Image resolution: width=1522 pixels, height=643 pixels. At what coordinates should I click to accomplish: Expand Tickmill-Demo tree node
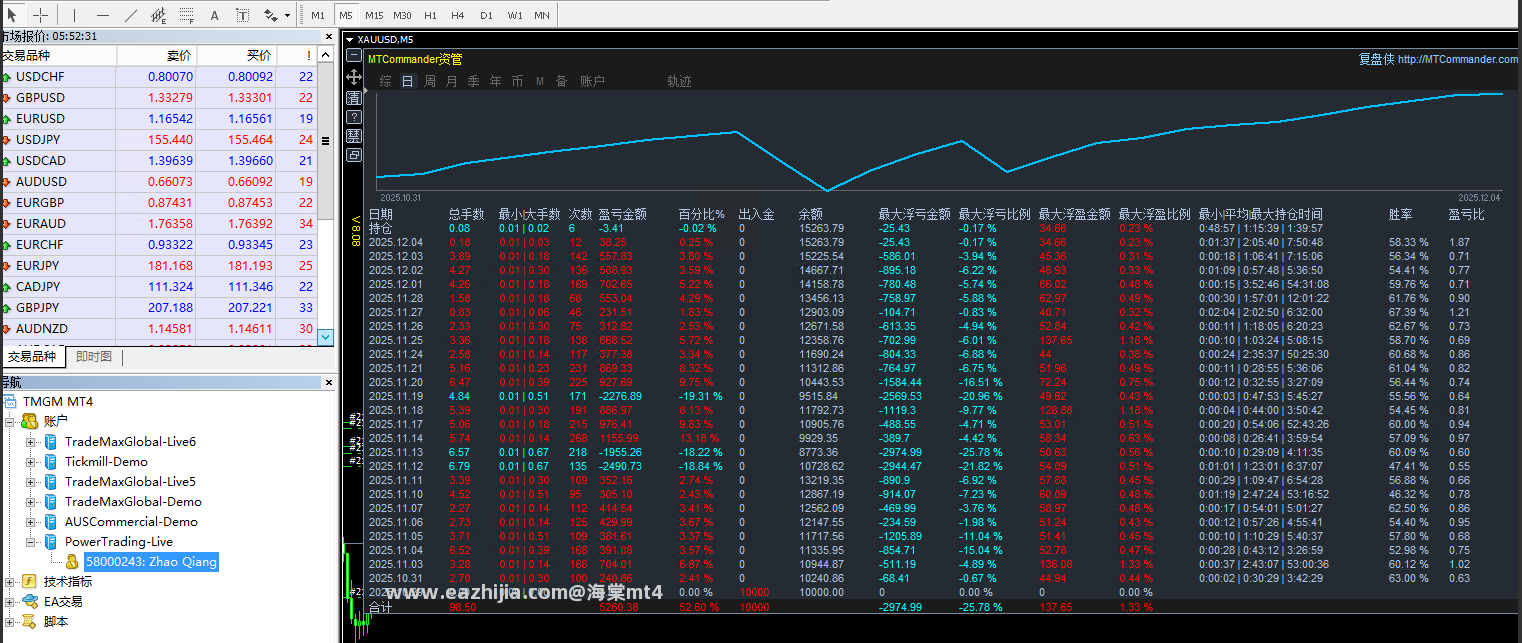31,461
